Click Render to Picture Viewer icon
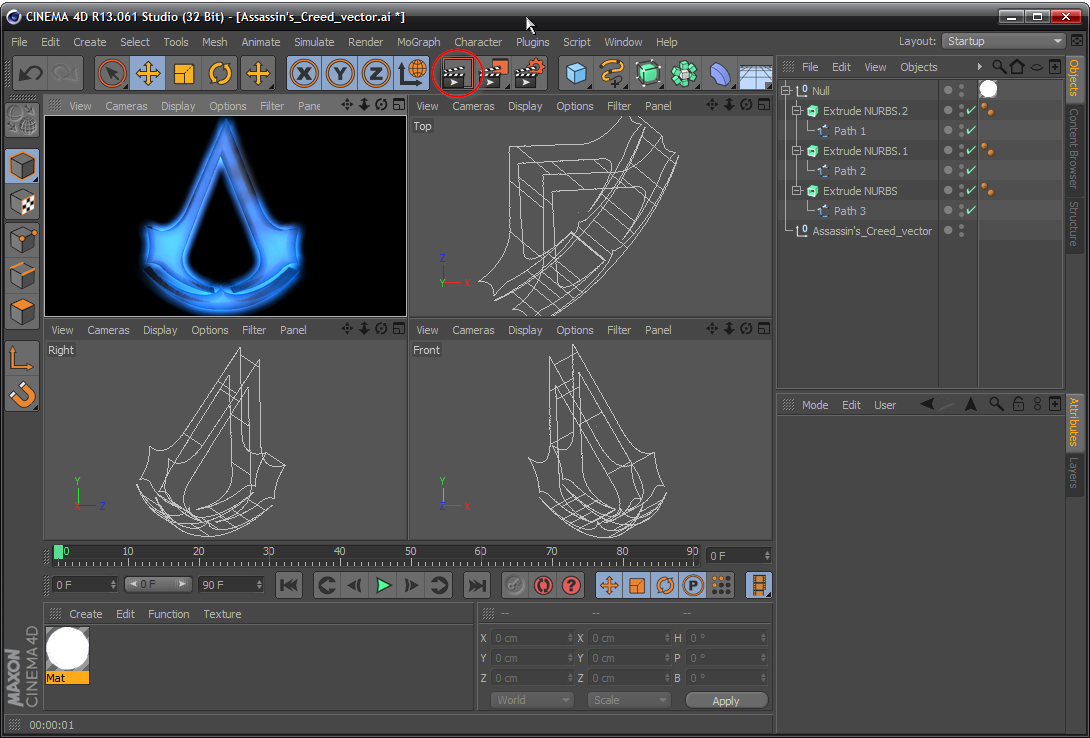This screenshot has height=738, width=1090. [x=494, y=73]
